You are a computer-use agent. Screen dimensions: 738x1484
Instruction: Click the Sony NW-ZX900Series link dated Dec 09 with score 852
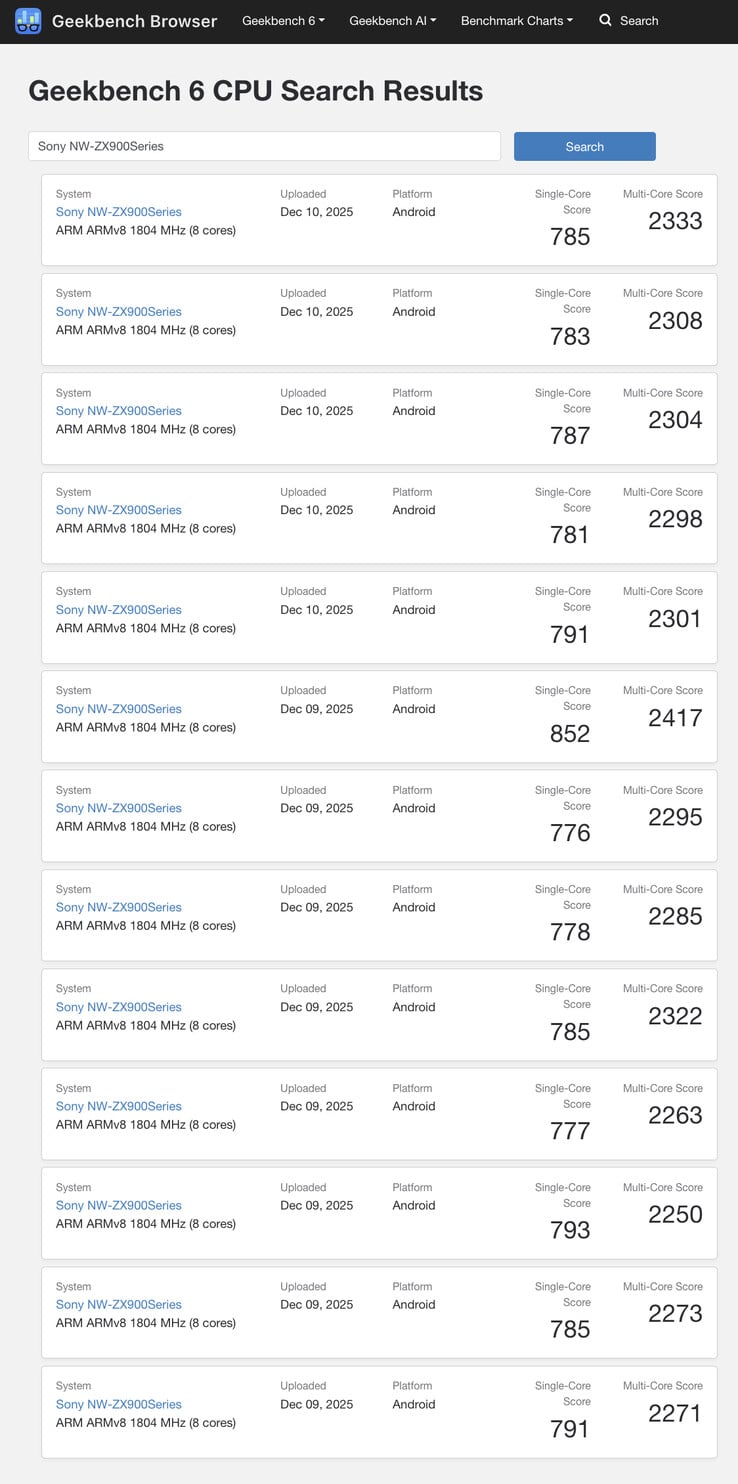coord(118,709)
